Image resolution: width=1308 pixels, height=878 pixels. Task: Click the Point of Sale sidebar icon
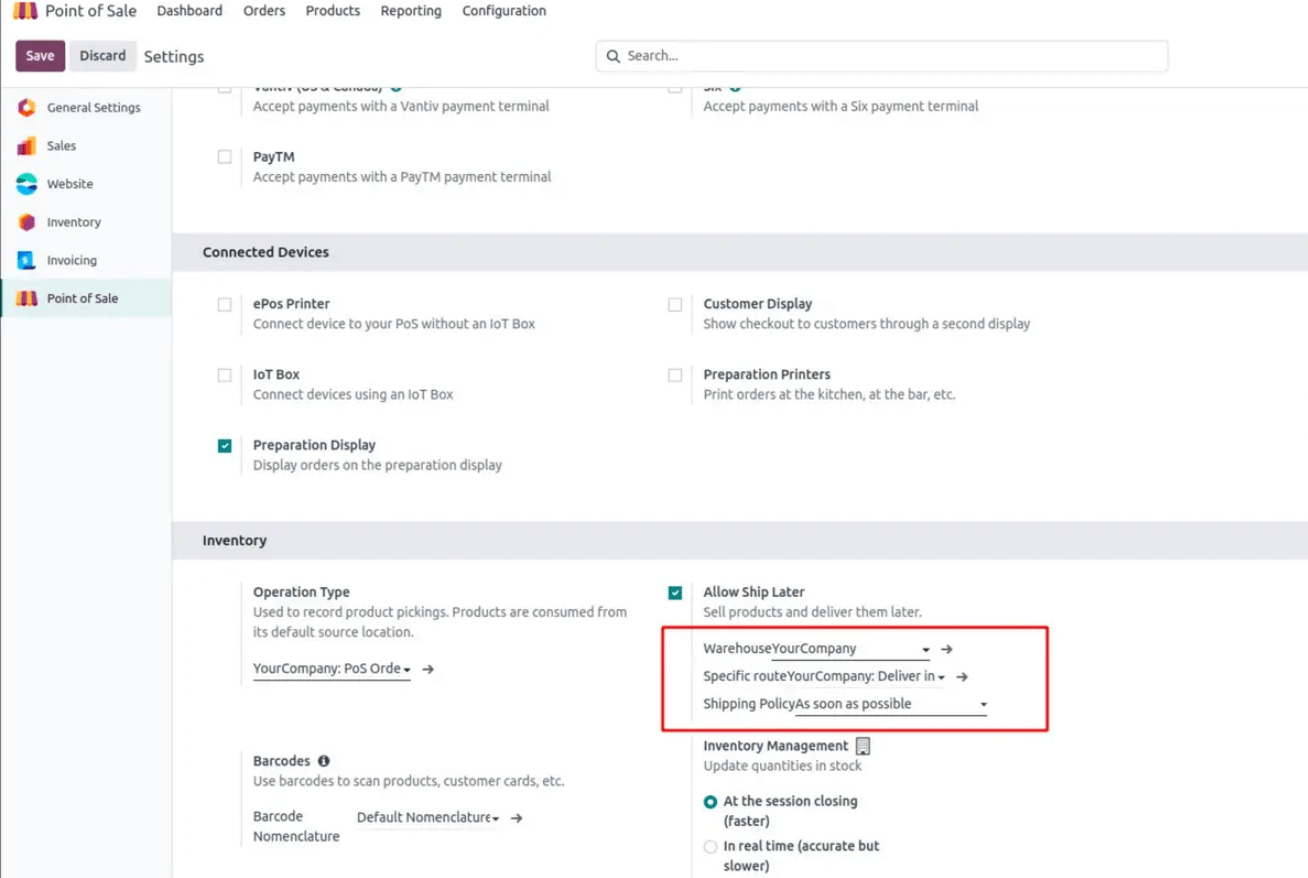click(x=27, y=298)
